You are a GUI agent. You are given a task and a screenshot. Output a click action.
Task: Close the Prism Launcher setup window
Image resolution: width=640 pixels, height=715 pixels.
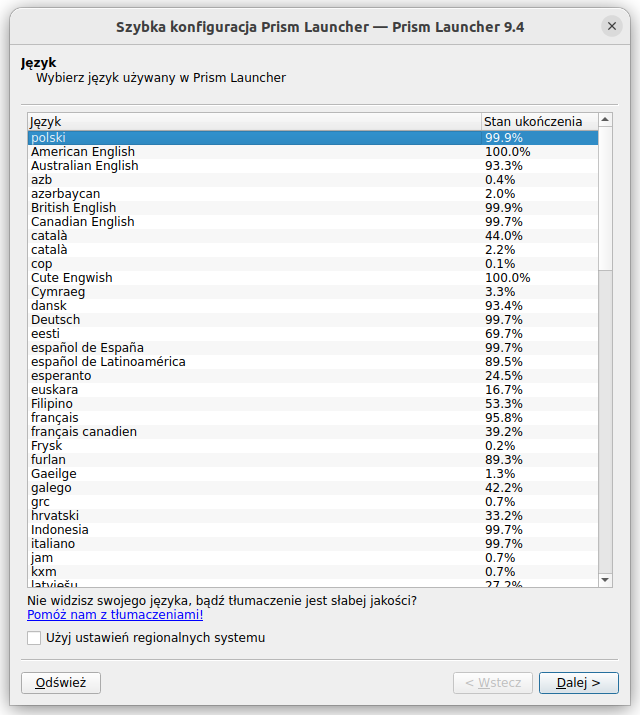click(611, 26)
